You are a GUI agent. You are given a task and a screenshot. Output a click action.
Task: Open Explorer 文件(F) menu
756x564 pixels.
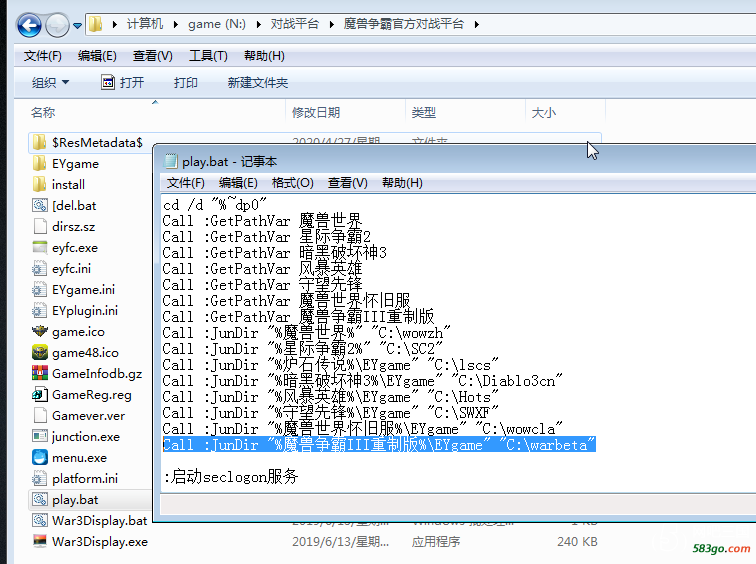point(43,56)
